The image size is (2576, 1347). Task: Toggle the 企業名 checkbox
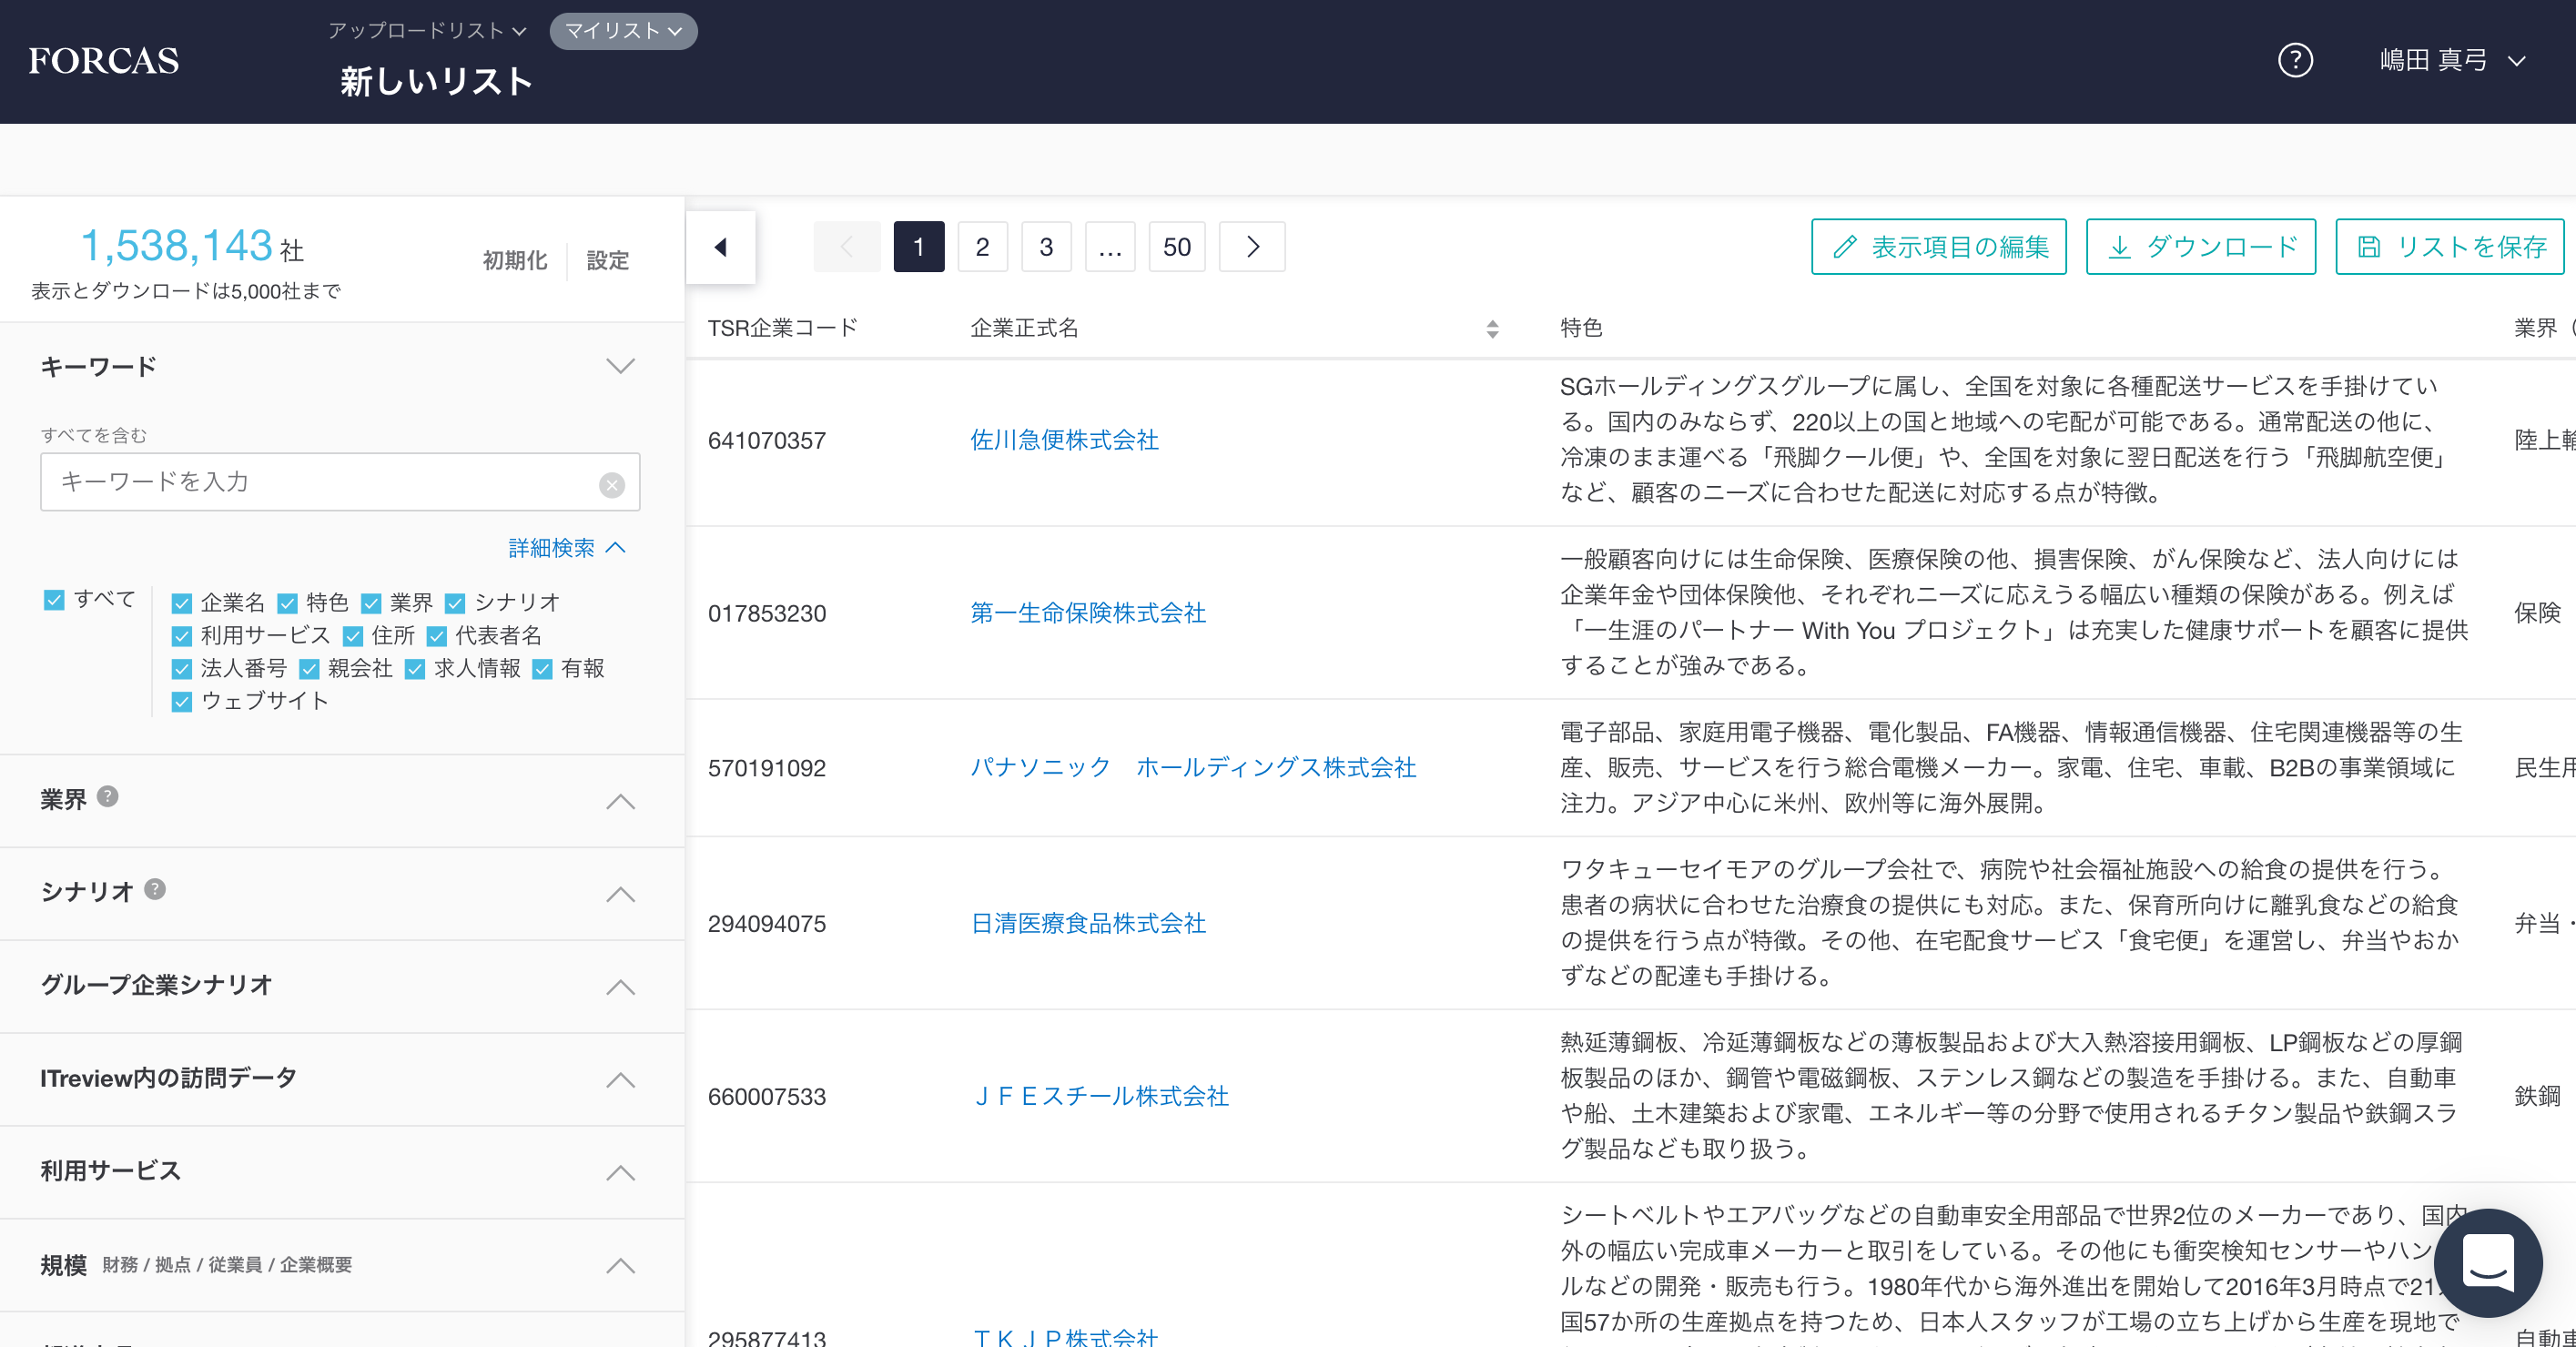pos(182,603)
